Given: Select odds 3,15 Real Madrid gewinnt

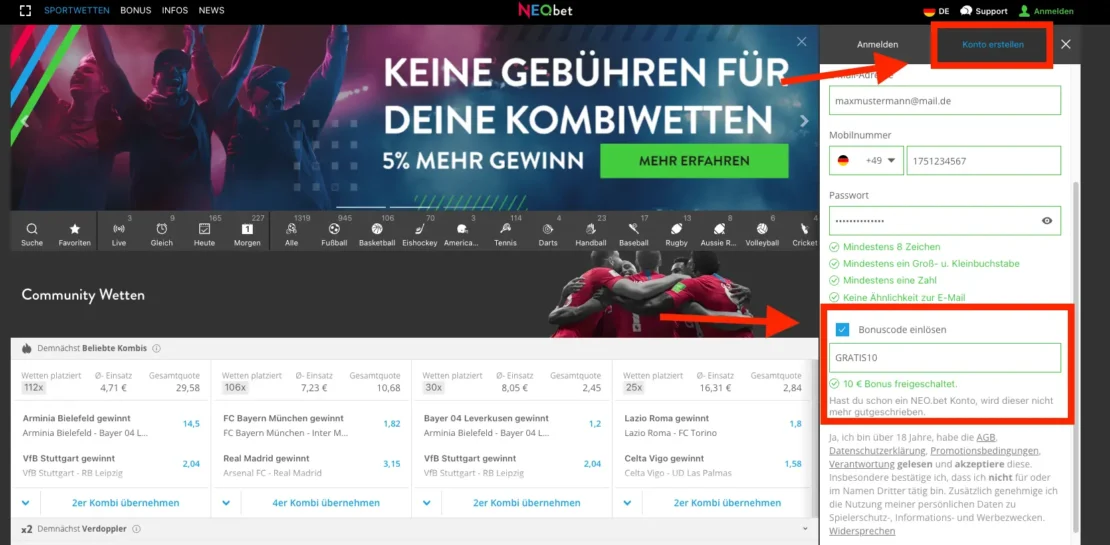Looking at the screenshot, I should point(391,464).
